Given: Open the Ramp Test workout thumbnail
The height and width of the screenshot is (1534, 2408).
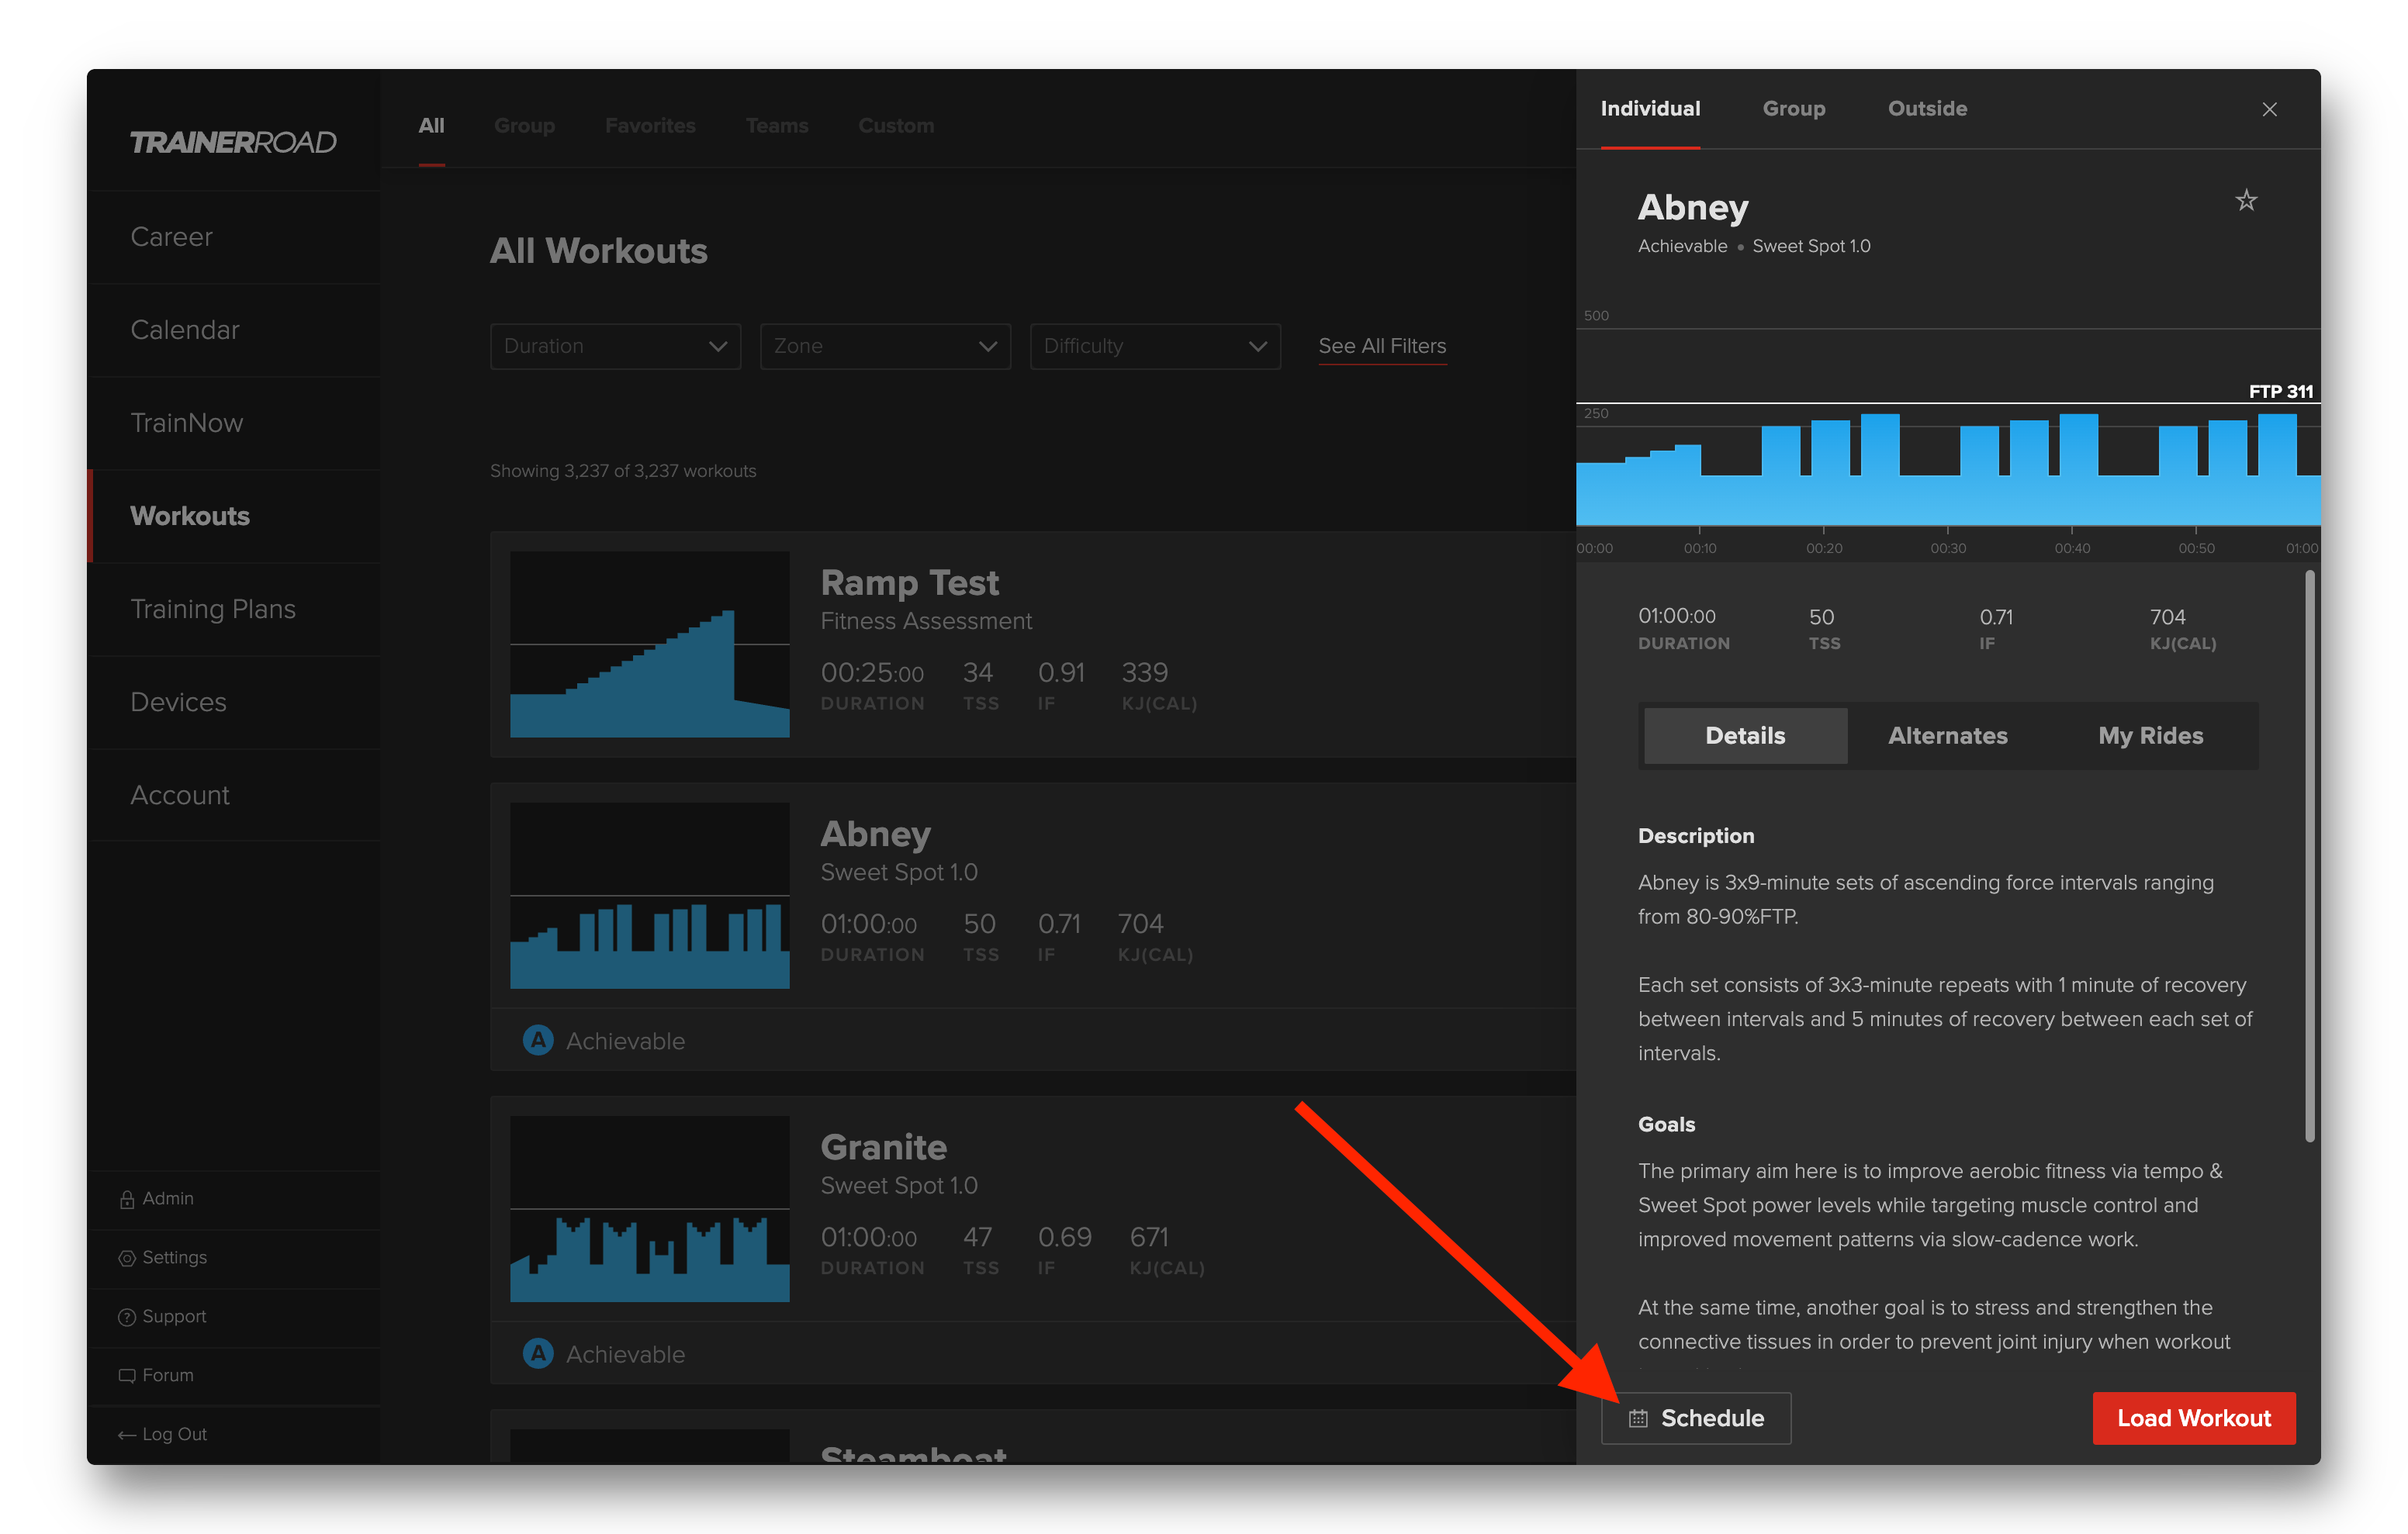Looking at the screenshot, I should pyautogui.click(x=649, y=644).
